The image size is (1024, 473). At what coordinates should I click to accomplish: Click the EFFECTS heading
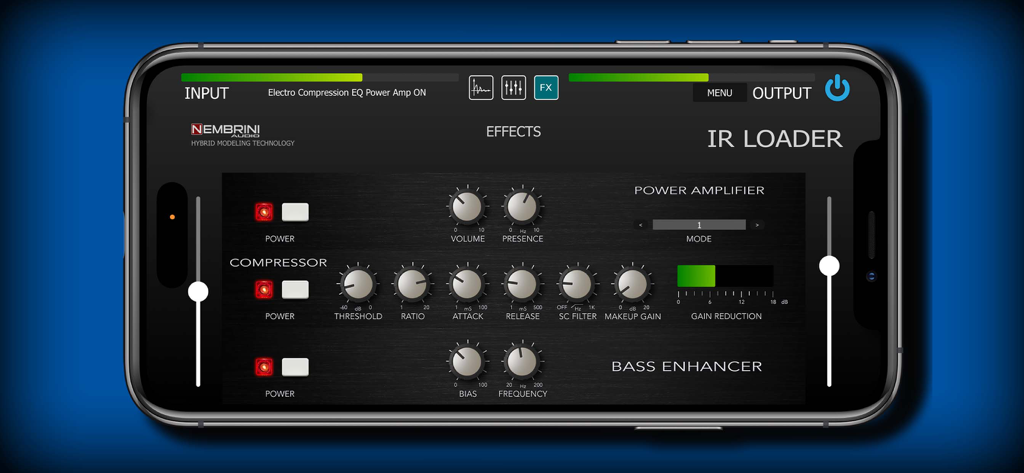tap(513, 131)
